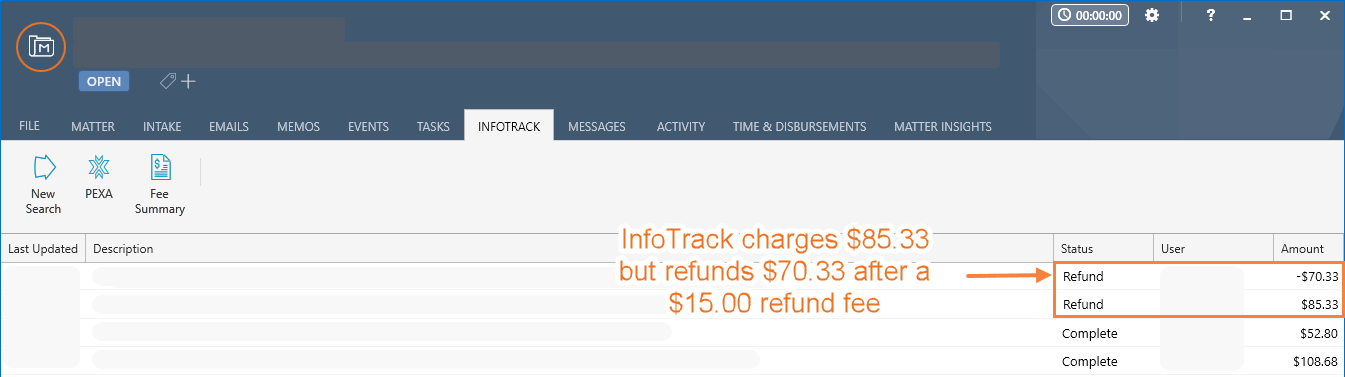
Task: Go to the TIME & DISBURSEMENTS tab
Action: (799, 126)
